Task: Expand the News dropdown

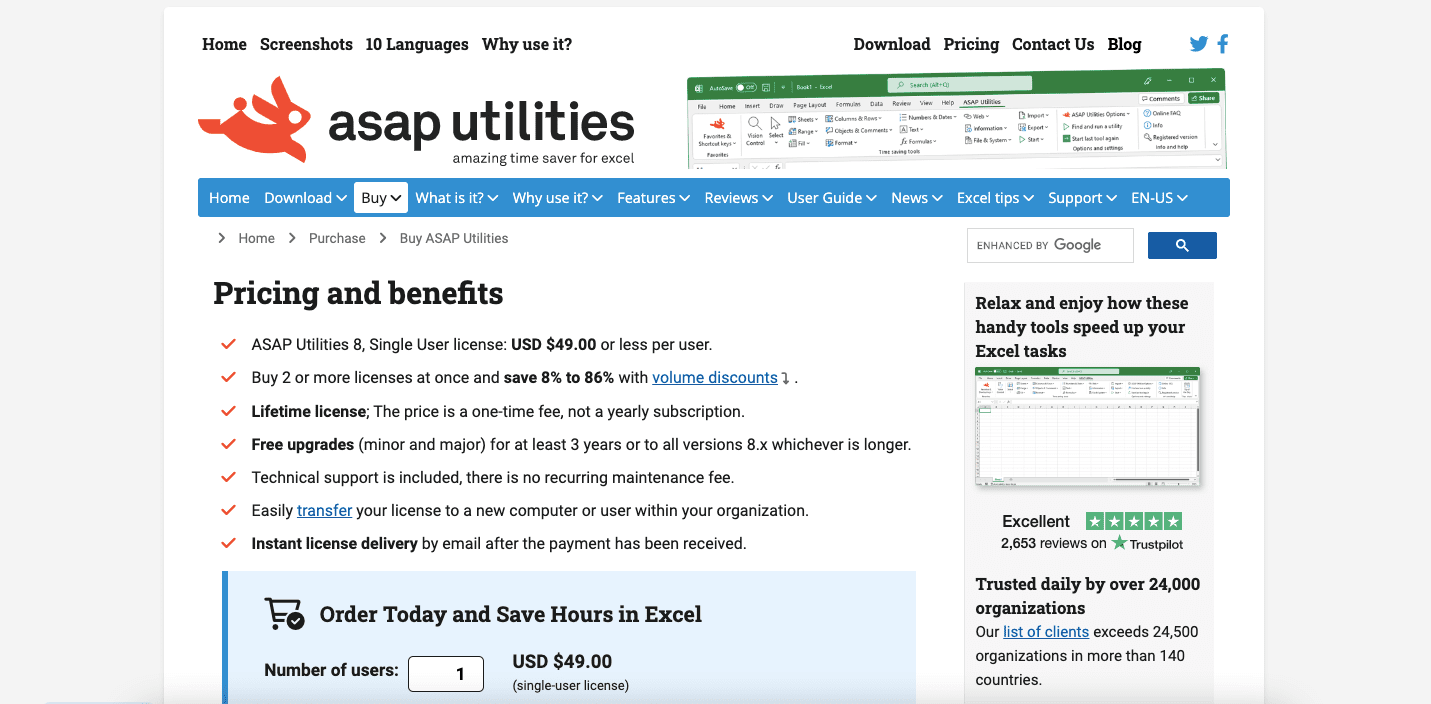Action: point(917,198)
